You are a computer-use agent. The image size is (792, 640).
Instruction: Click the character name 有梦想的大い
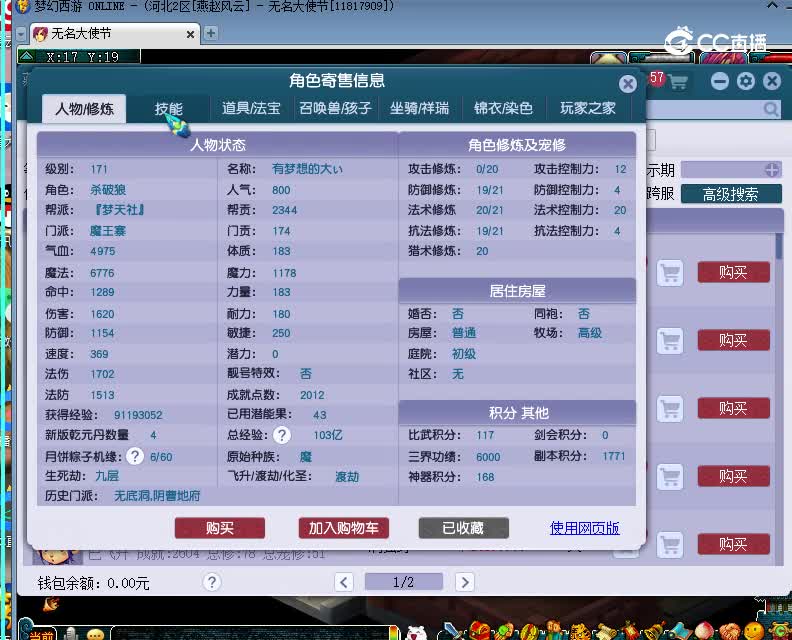click(x=307, y=169)
